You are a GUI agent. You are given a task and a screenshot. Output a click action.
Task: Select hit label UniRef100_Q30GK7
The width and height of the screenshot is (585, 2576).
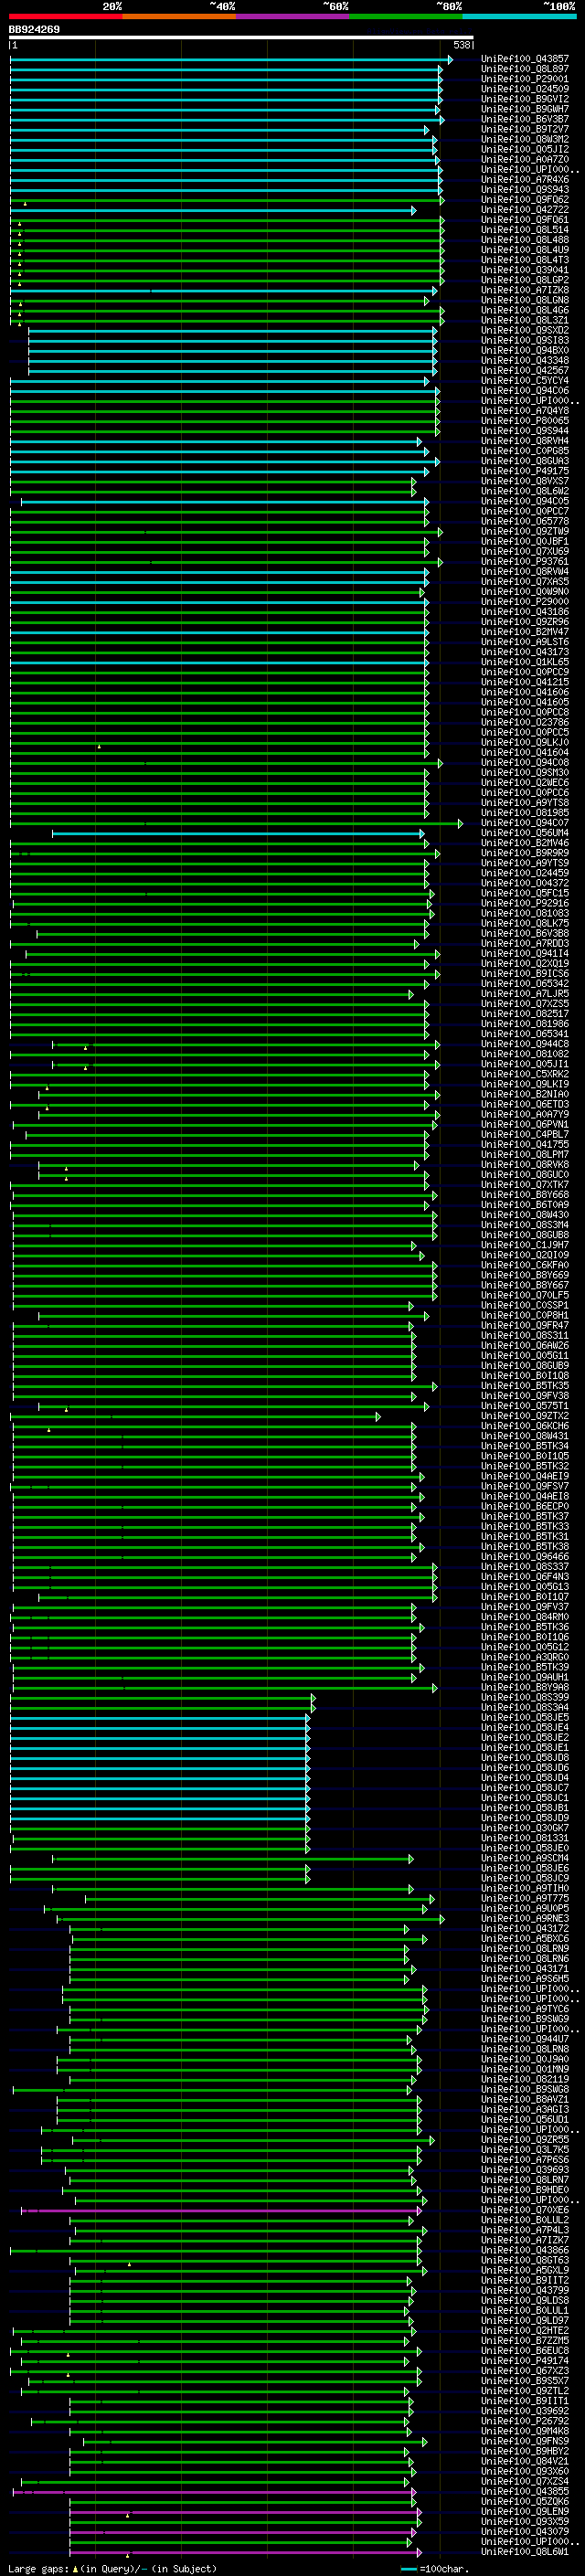click(x=524, y=1828)
